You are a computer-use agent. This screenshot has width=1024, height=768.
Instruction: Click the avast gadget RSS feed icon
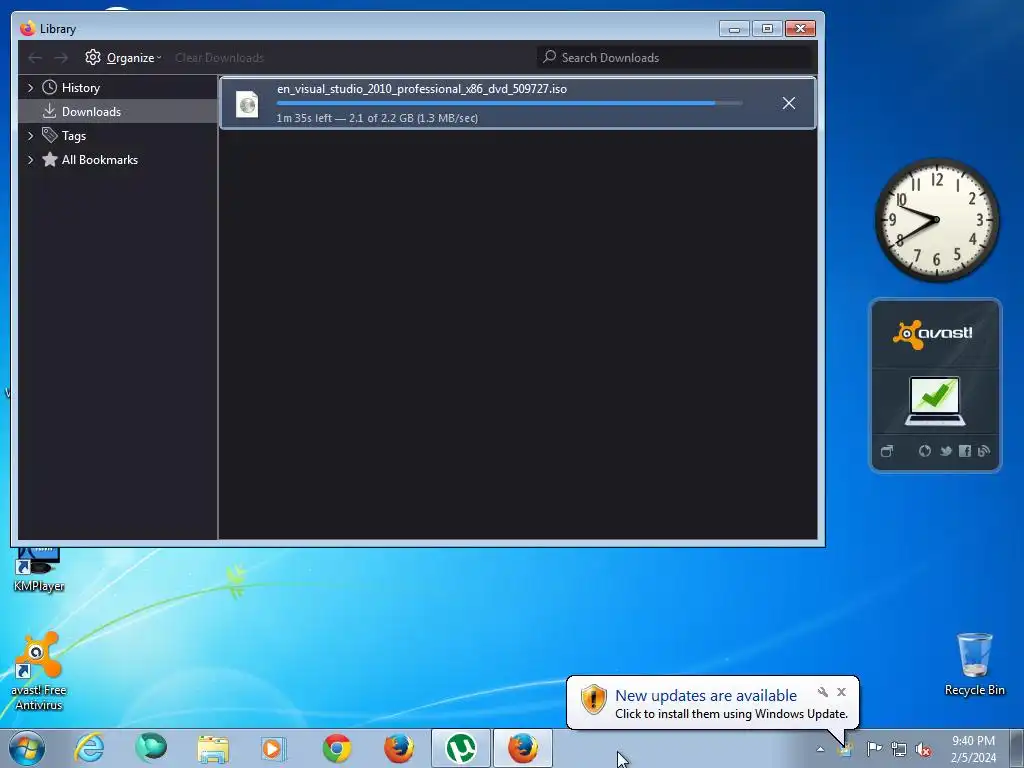pyautogui.click(x=984, y=451)
